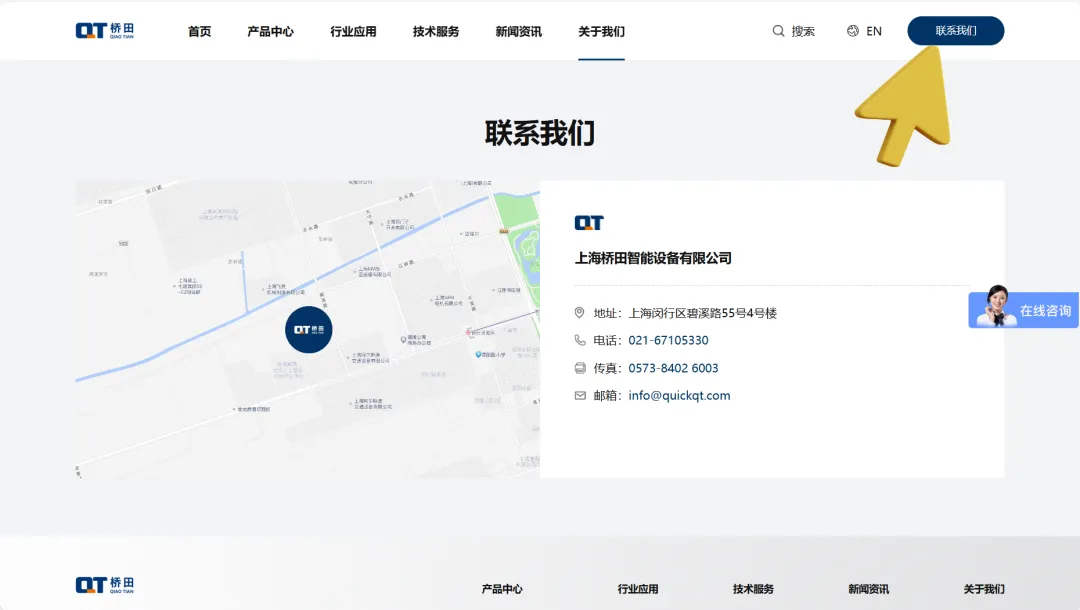Click the QT logo on the contact info card
This screenshot has width=1080, height=610.
tap(590, 222)
